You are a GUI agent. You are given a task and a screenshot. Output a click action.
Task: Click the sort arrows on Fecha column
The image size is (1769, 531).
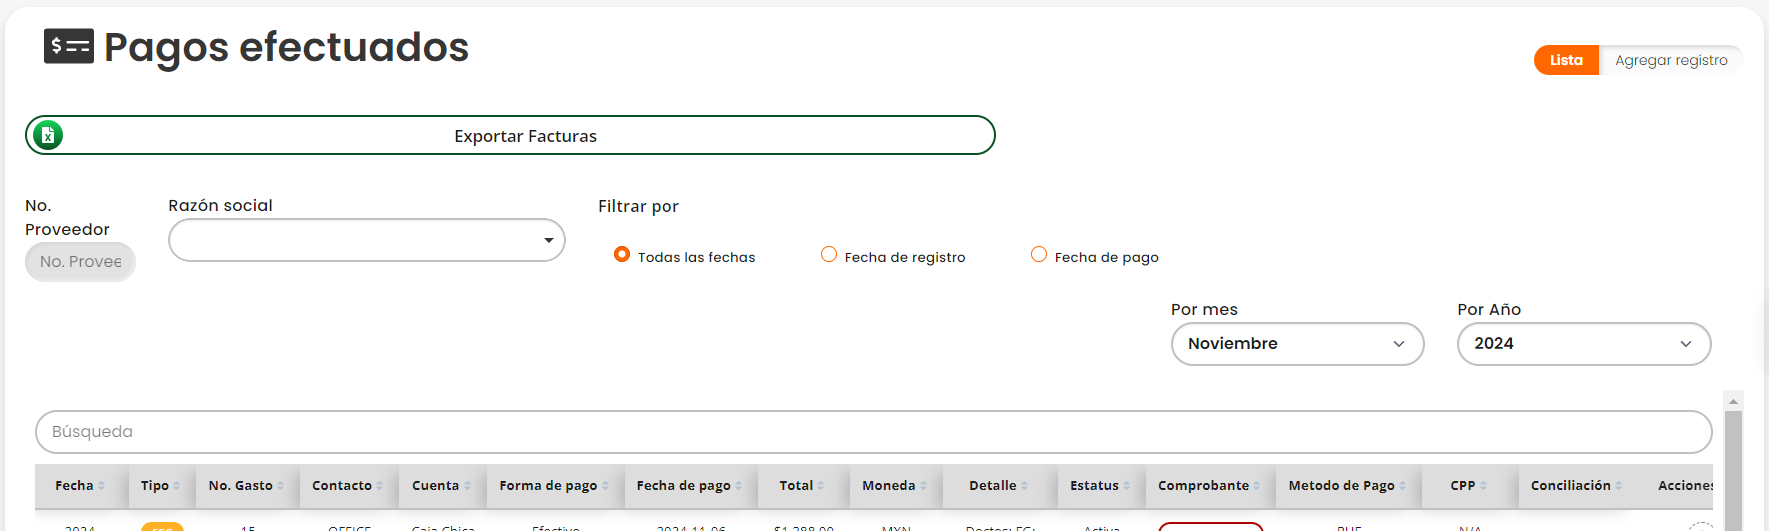(x=102, y=486)
